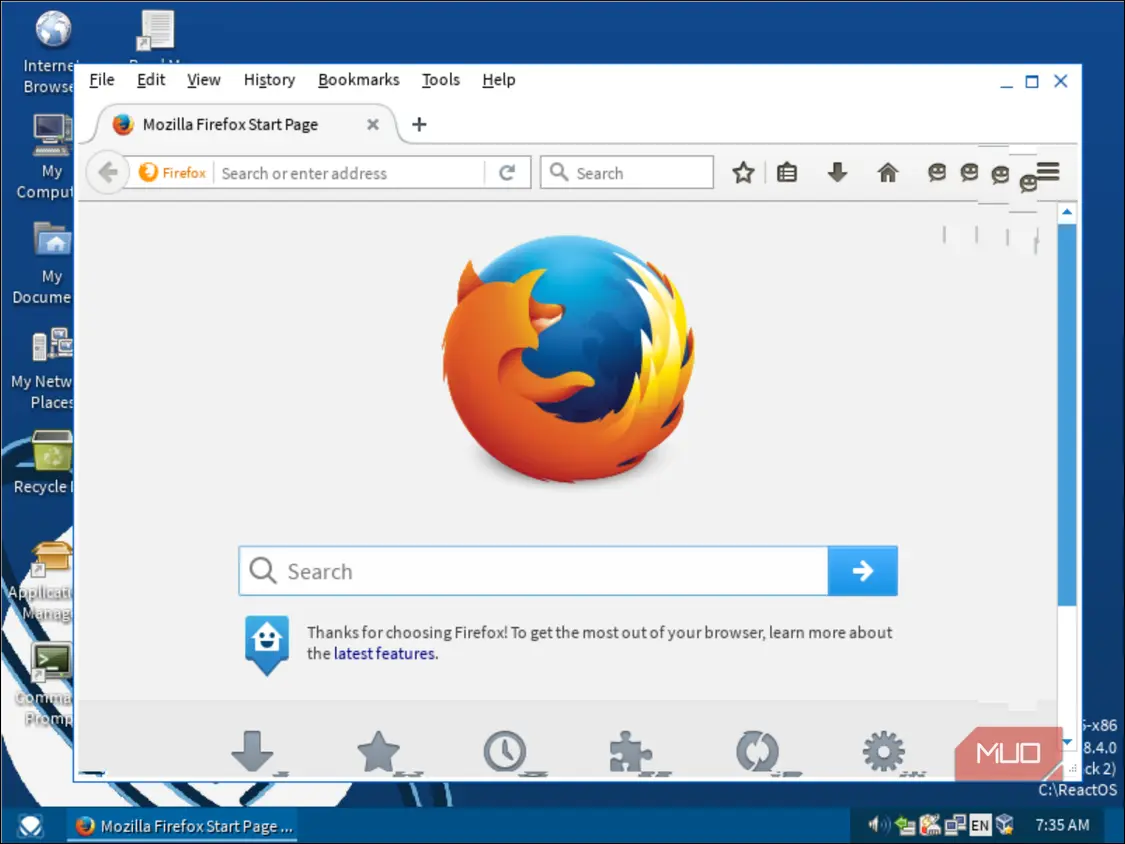
Task: Reload the current page
Action: tap(507, 172)
